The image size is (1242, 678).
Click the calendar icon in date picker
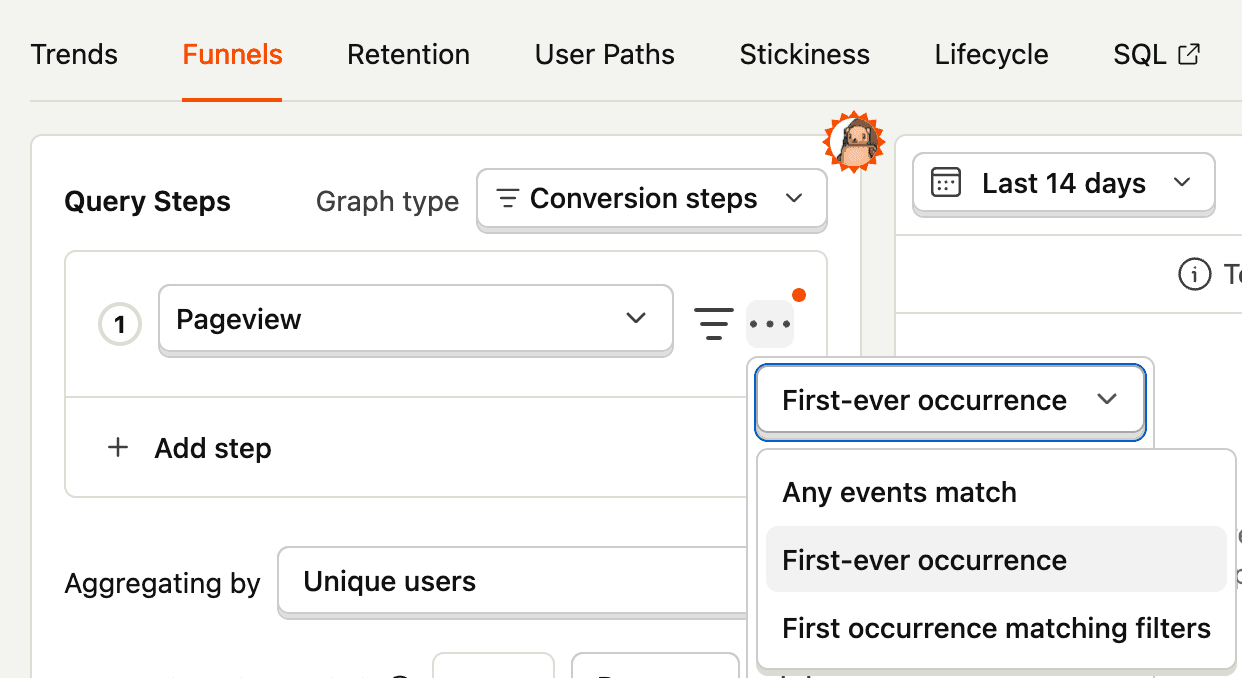pyautogui.click(x=945, y=183)
